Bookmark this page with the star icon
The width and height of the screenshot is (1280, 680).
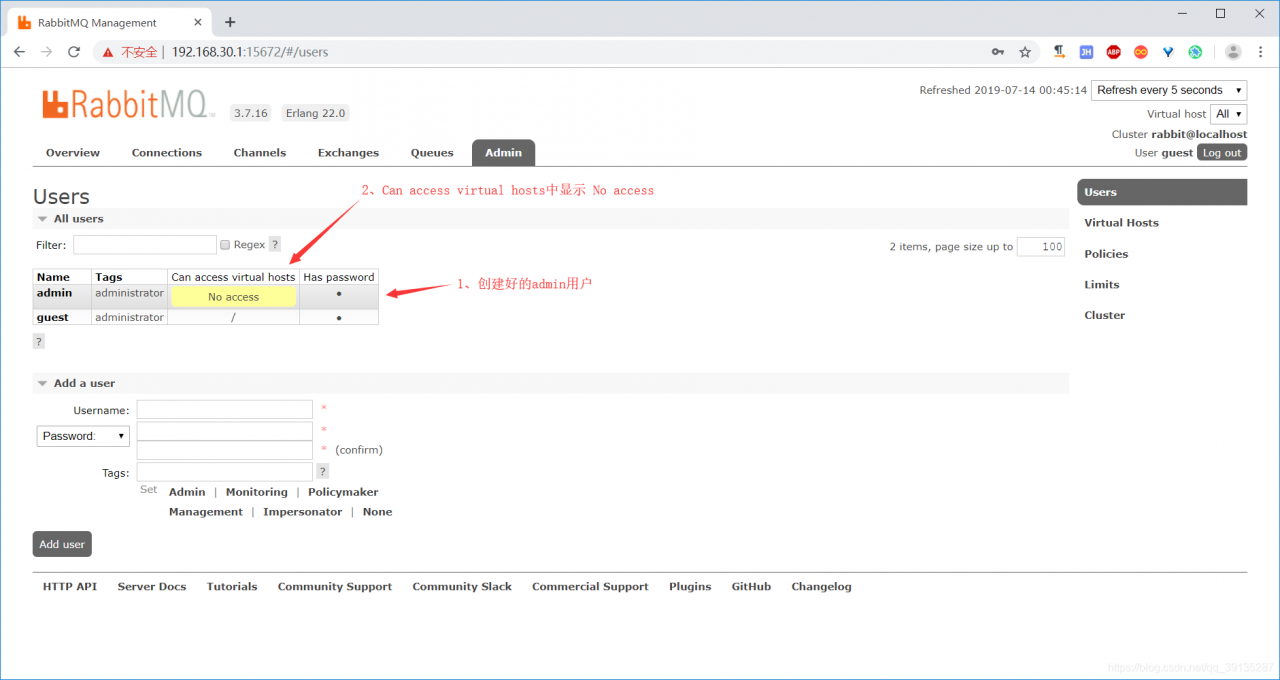(x=1025, y=52)
